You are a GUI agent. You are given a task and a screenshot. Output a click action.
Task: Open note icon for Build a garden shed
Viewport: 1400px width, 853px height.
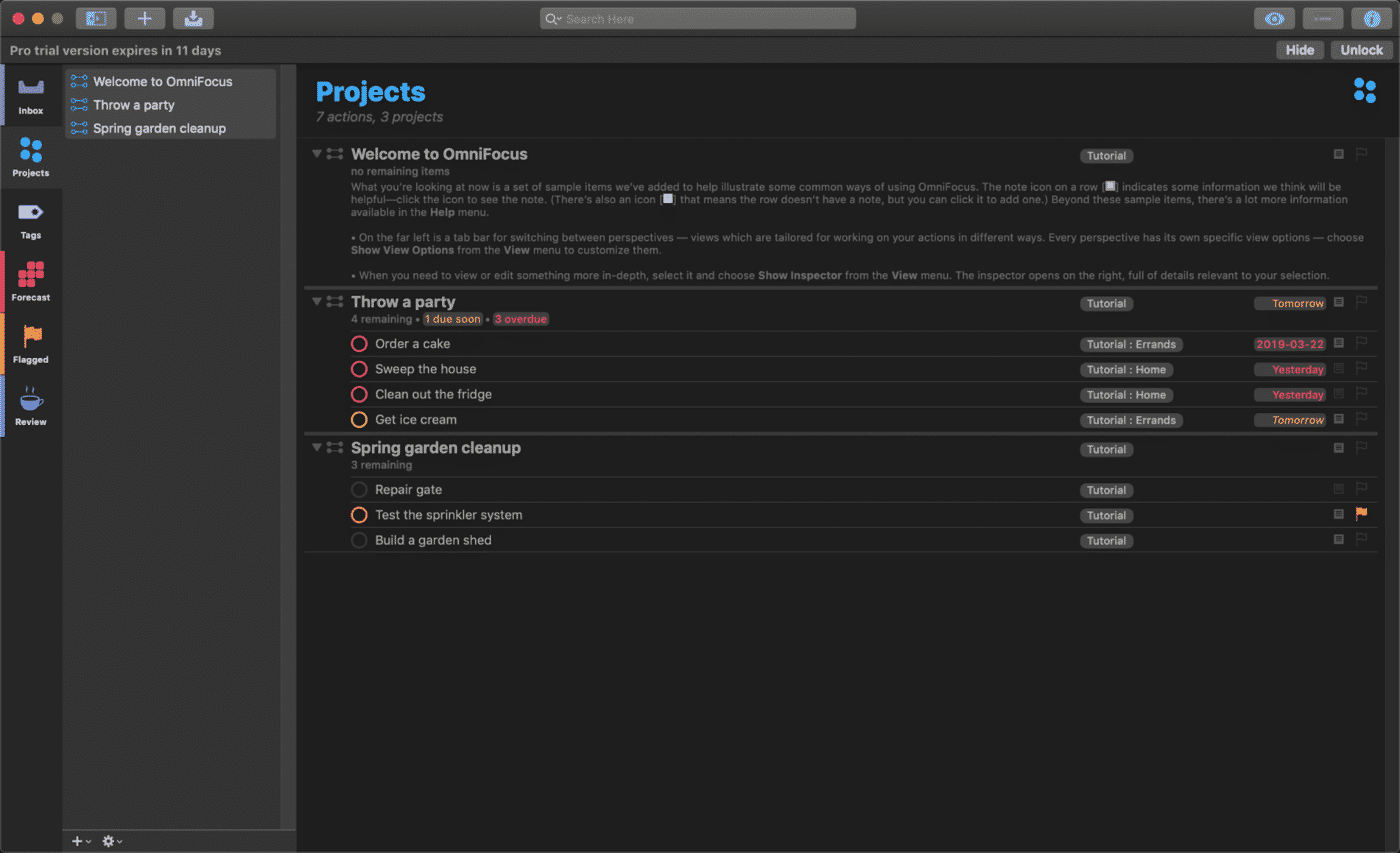click(1339, 539)
